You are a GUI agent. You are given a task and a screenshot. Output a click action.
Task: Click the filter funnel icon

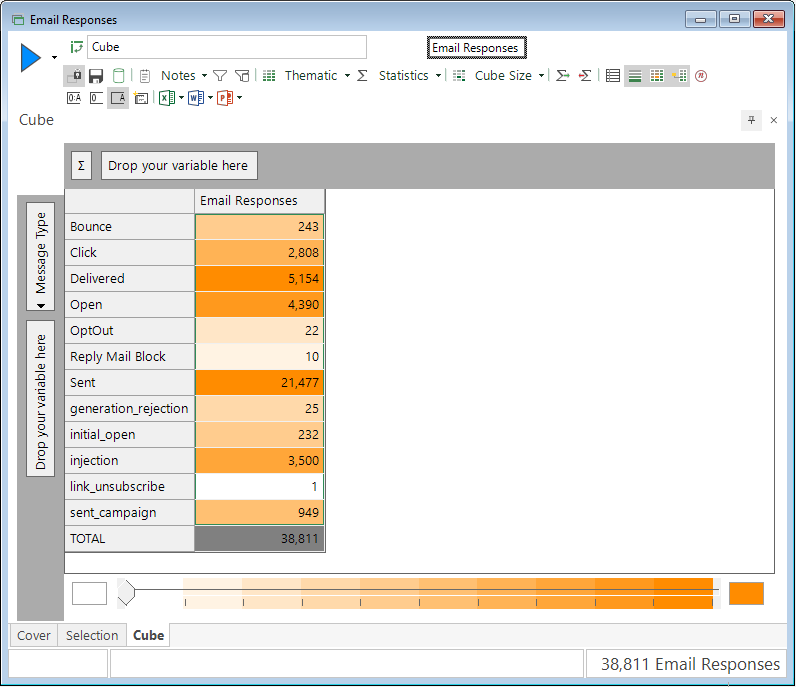point(220,76)
